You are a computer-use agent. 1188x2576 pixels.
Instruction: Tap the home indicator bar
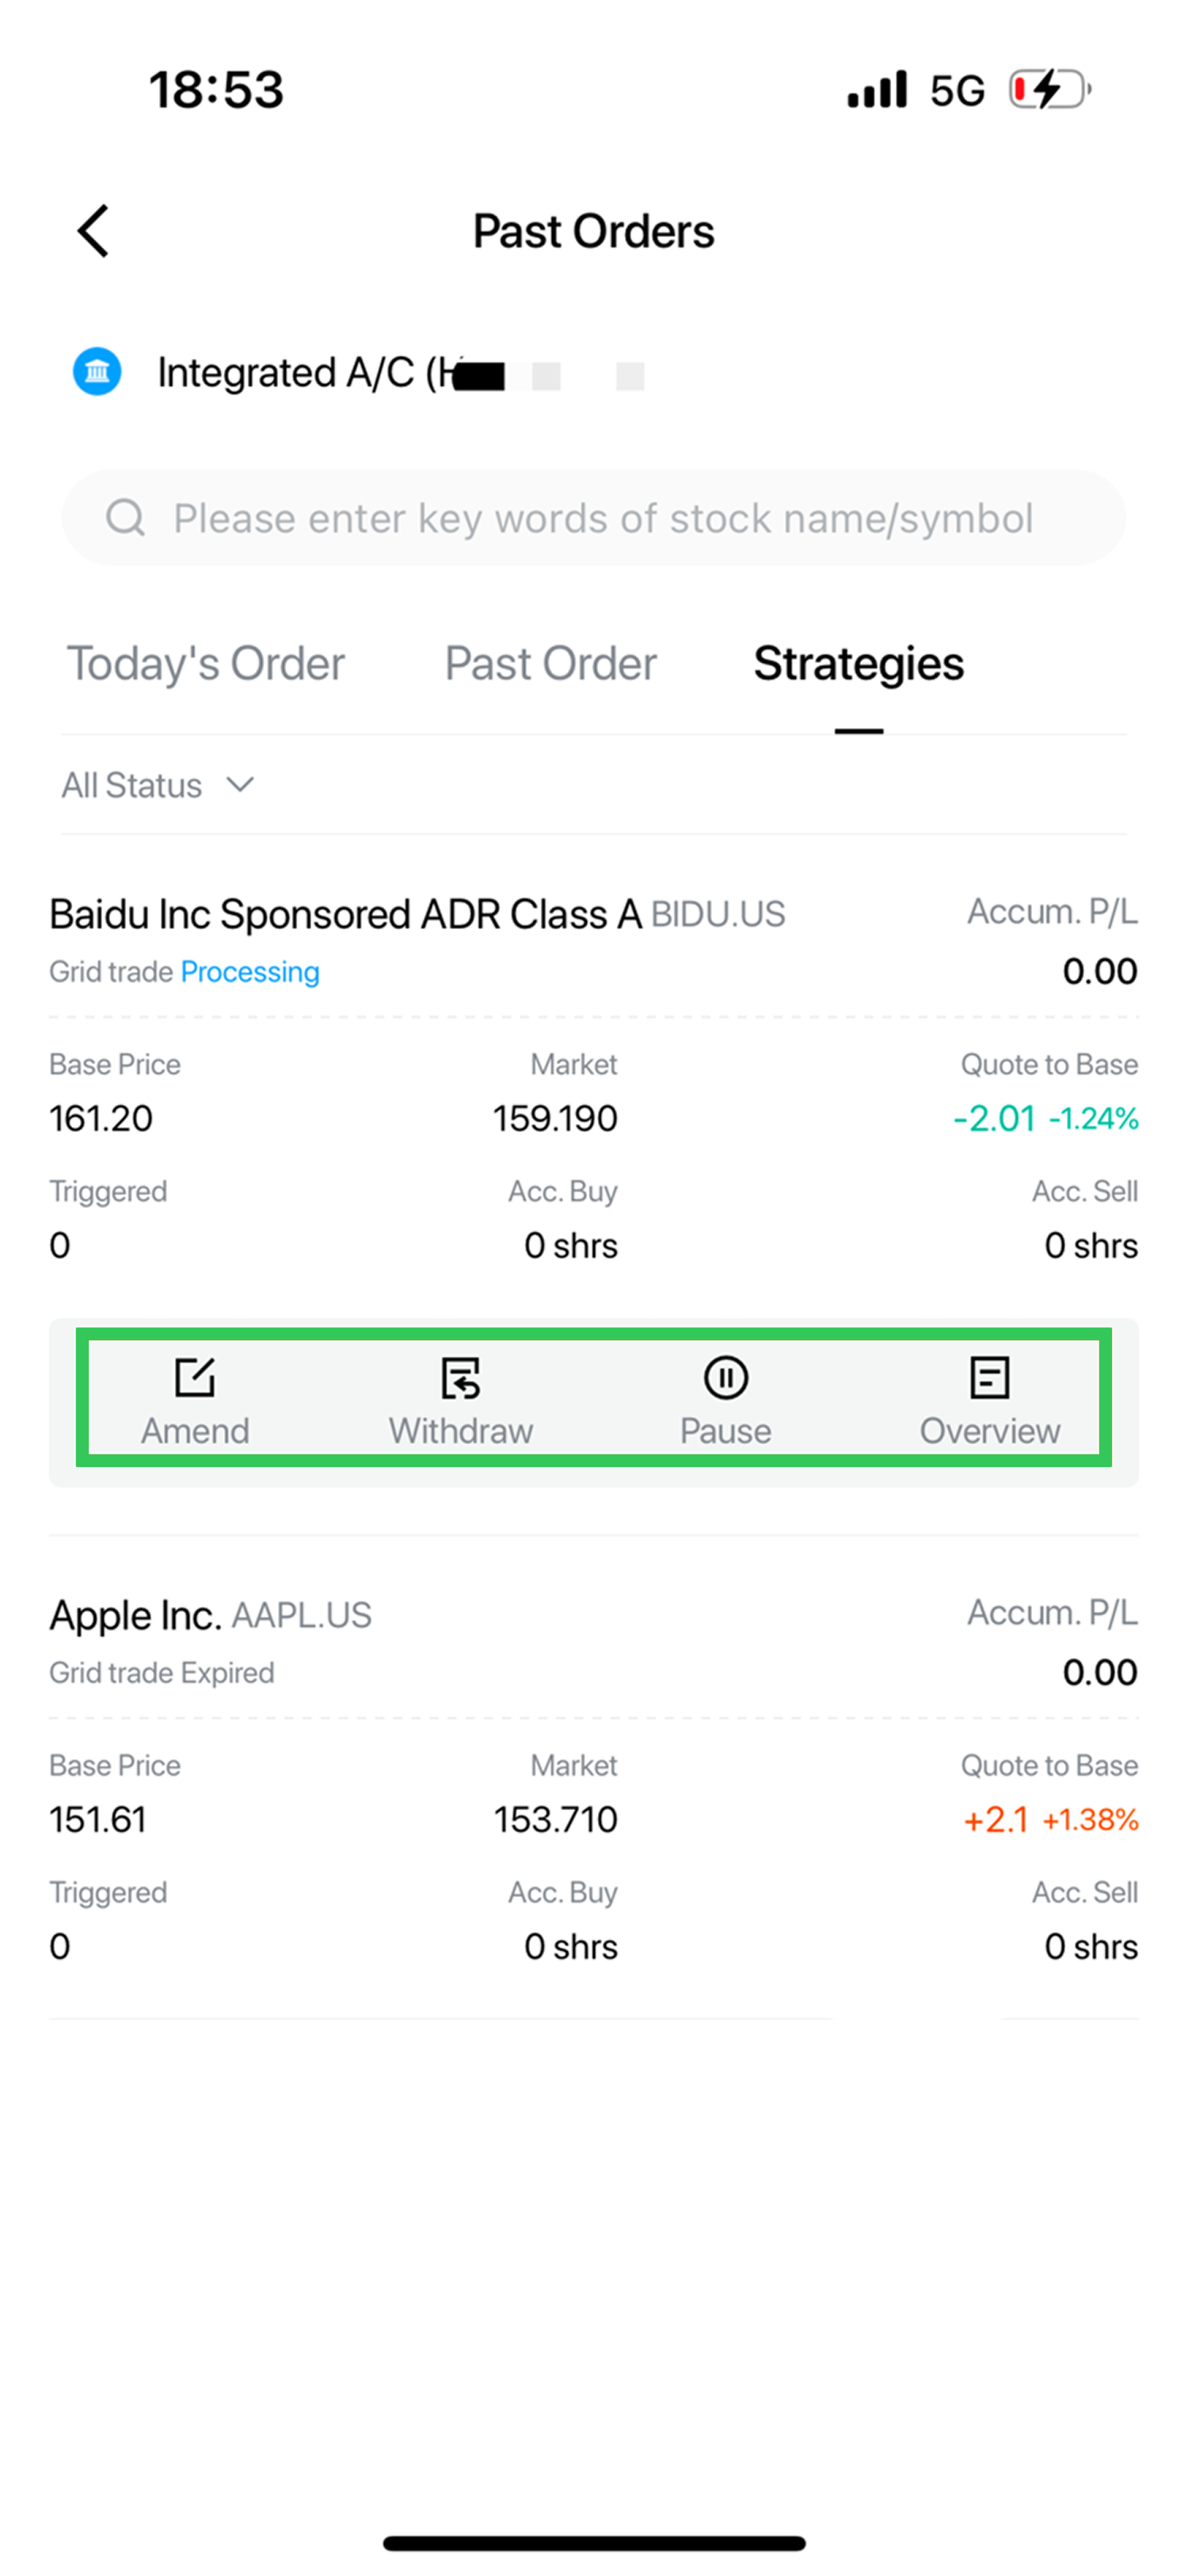coord(594,2542)
